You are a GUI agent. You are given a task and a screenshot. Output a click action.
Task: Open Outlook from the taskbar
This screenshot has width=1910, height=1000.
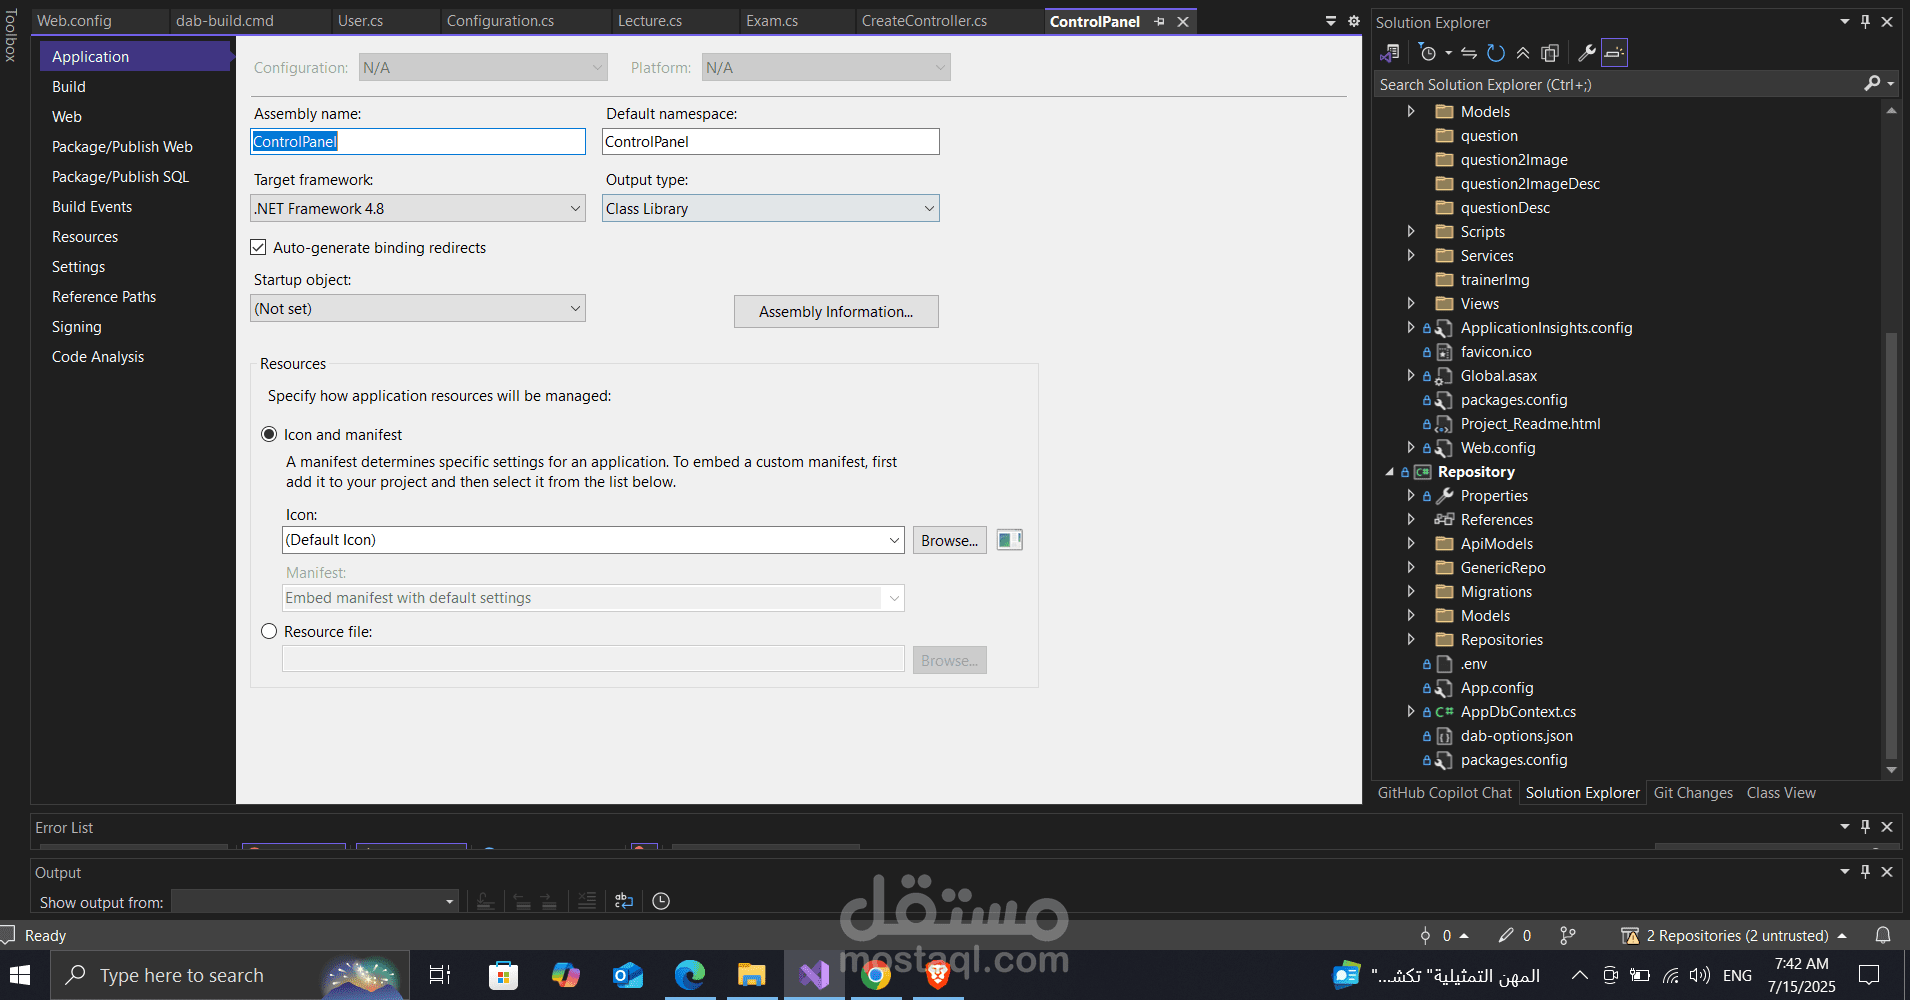tap(628, 975)
